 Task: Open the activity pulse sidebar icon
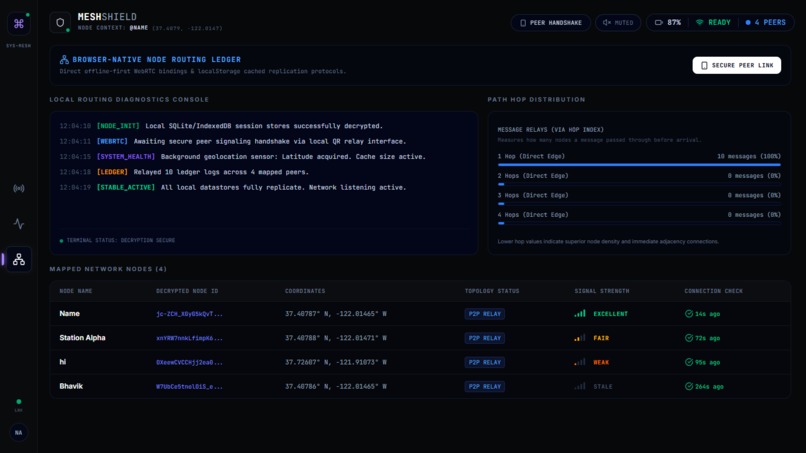pyautogui.click(x=19, y=224)
